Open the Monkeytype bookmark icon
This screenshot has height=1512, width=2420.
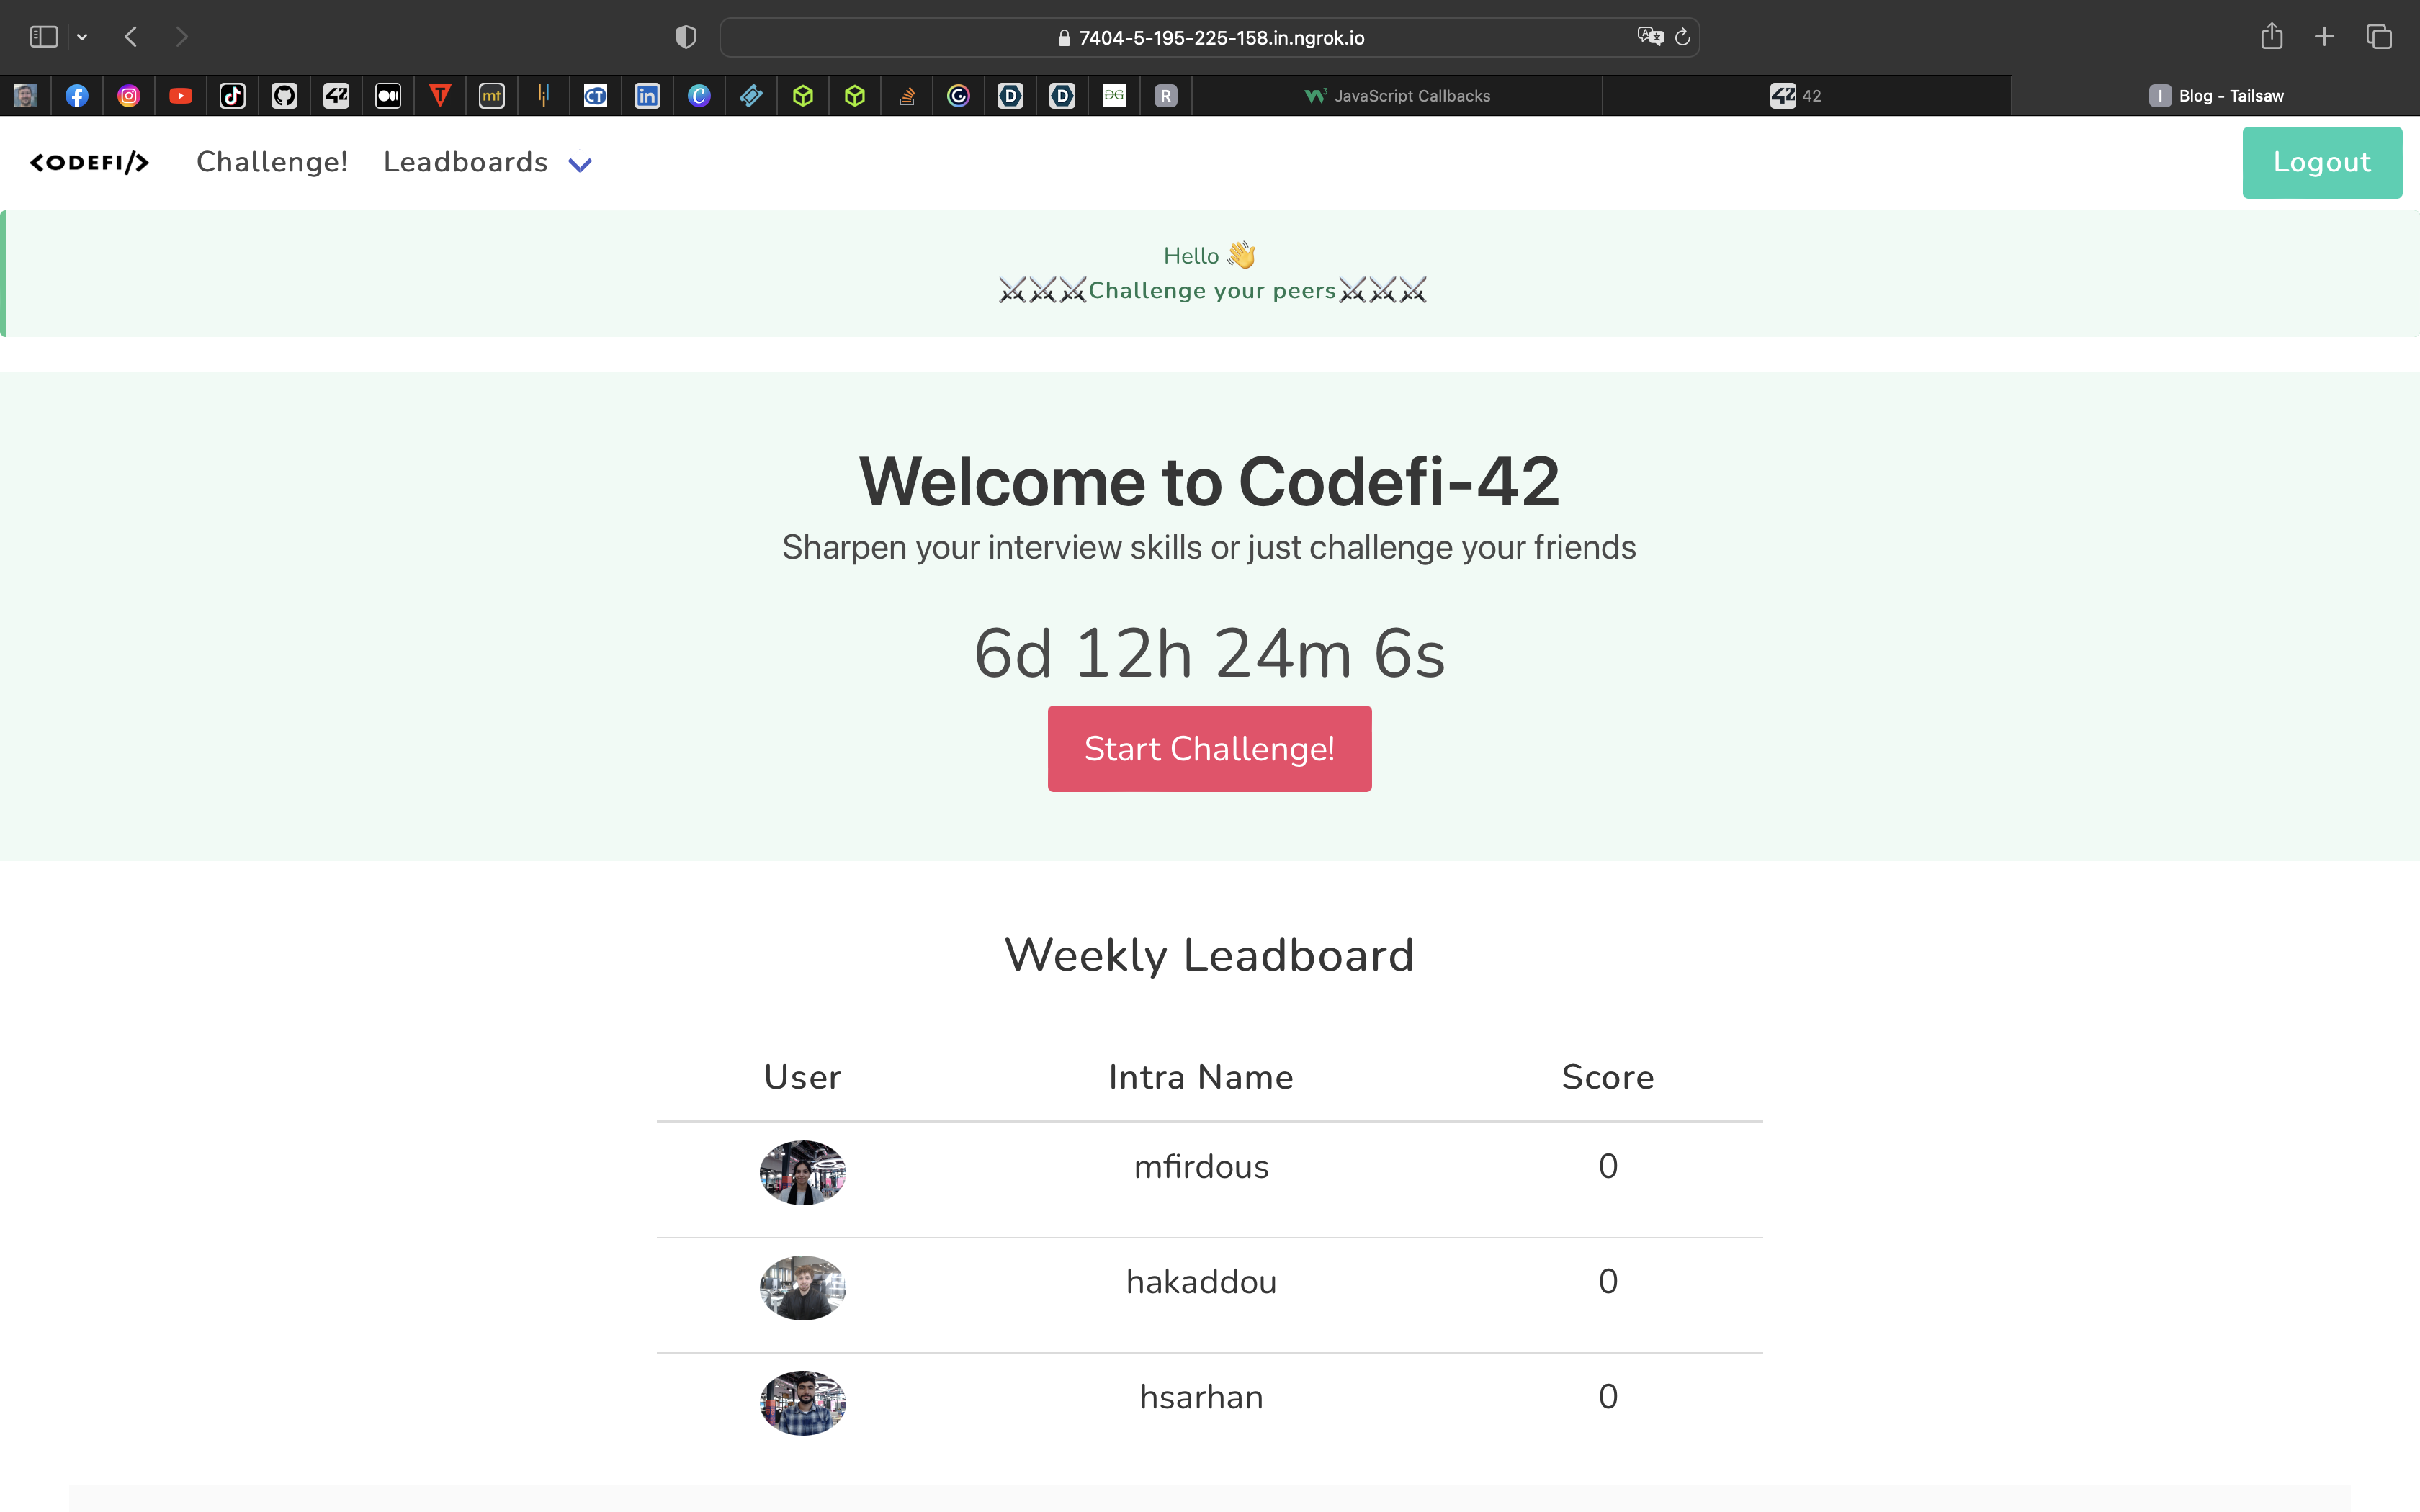click(492, 95)
